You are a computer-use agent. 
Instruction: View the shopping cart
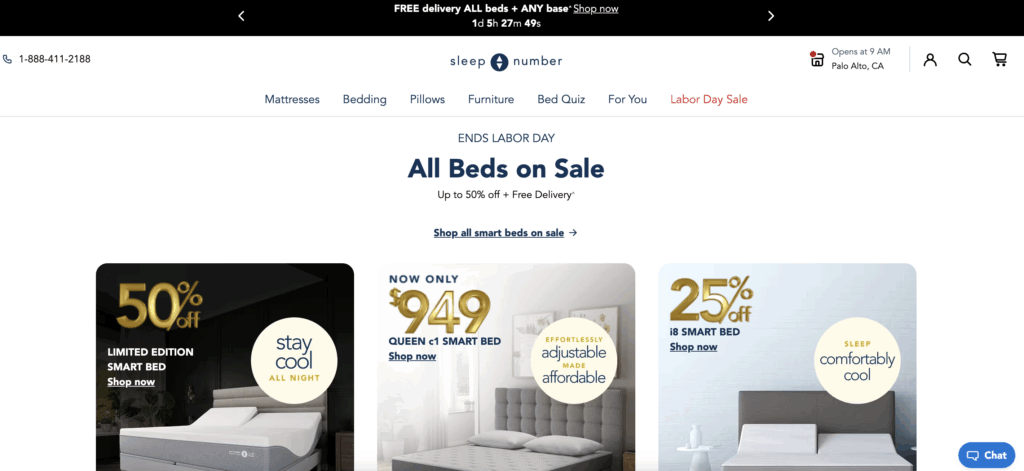tap(999, 59)
